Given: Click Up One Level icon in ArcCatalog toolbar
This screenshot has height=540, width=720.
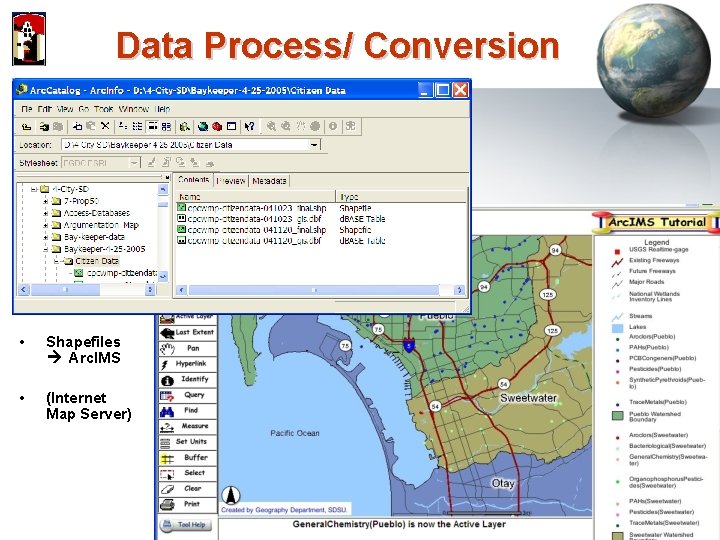Looking at the screenshot, I should 27,126.
